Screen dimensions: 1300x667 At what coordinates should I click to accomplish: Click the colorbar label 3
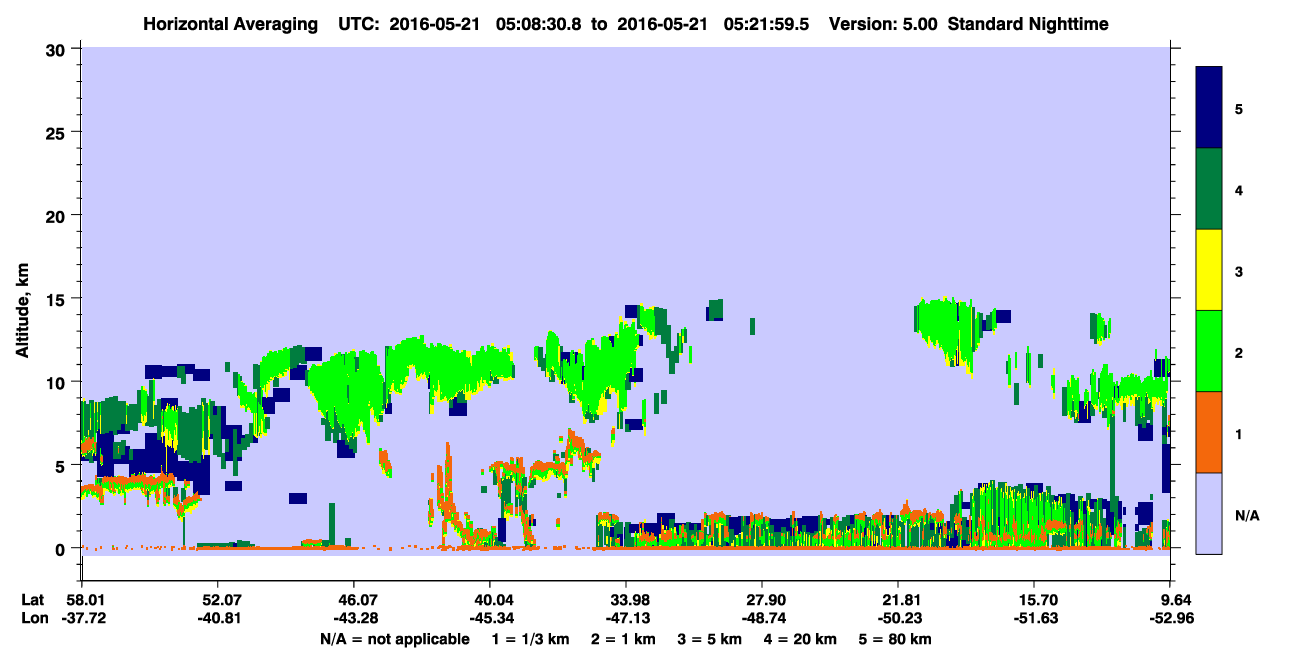click(1239, 271)
